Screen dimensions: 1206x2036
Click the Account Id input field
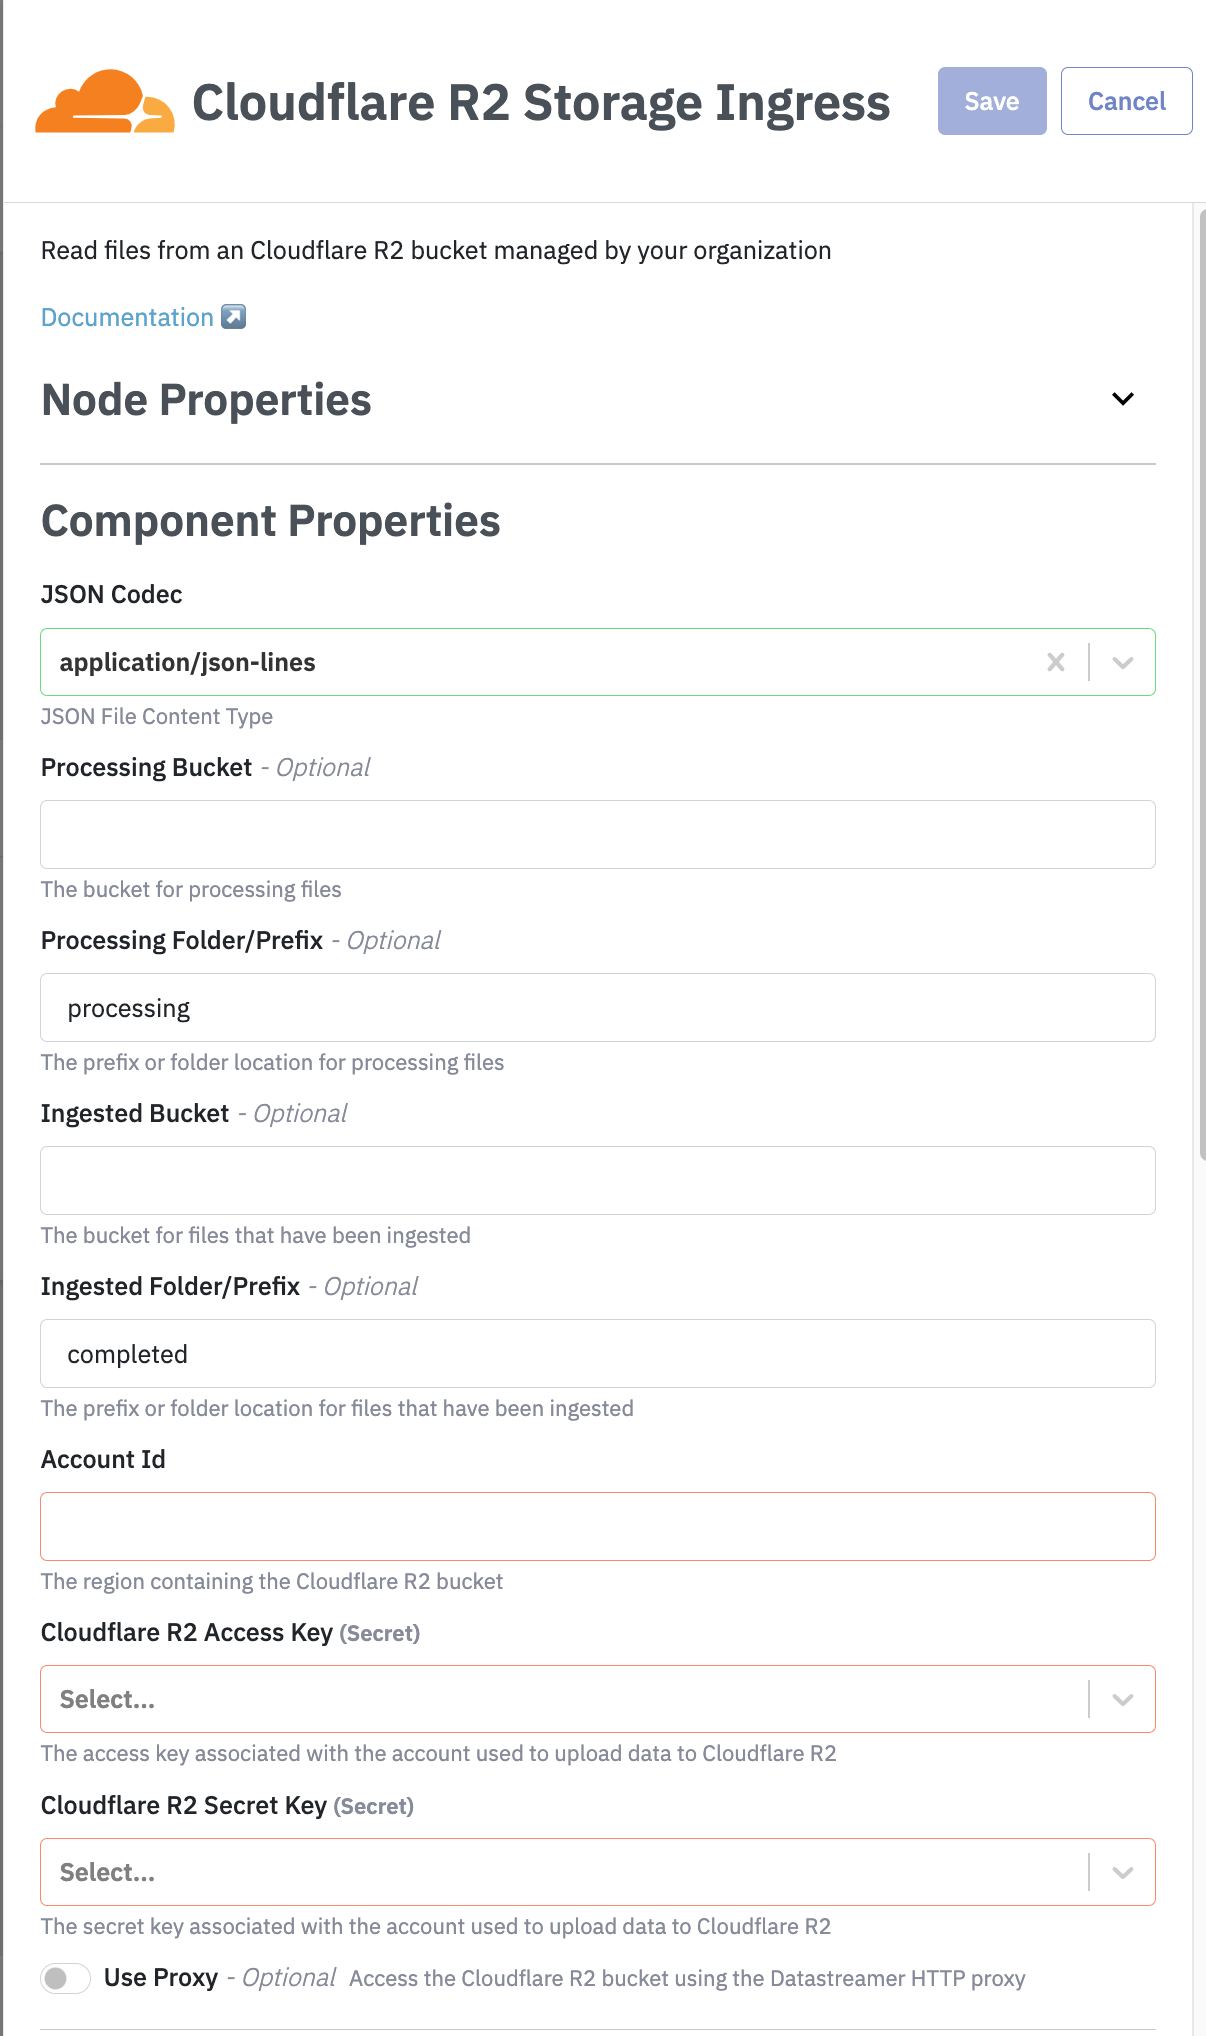[597, 1526]
